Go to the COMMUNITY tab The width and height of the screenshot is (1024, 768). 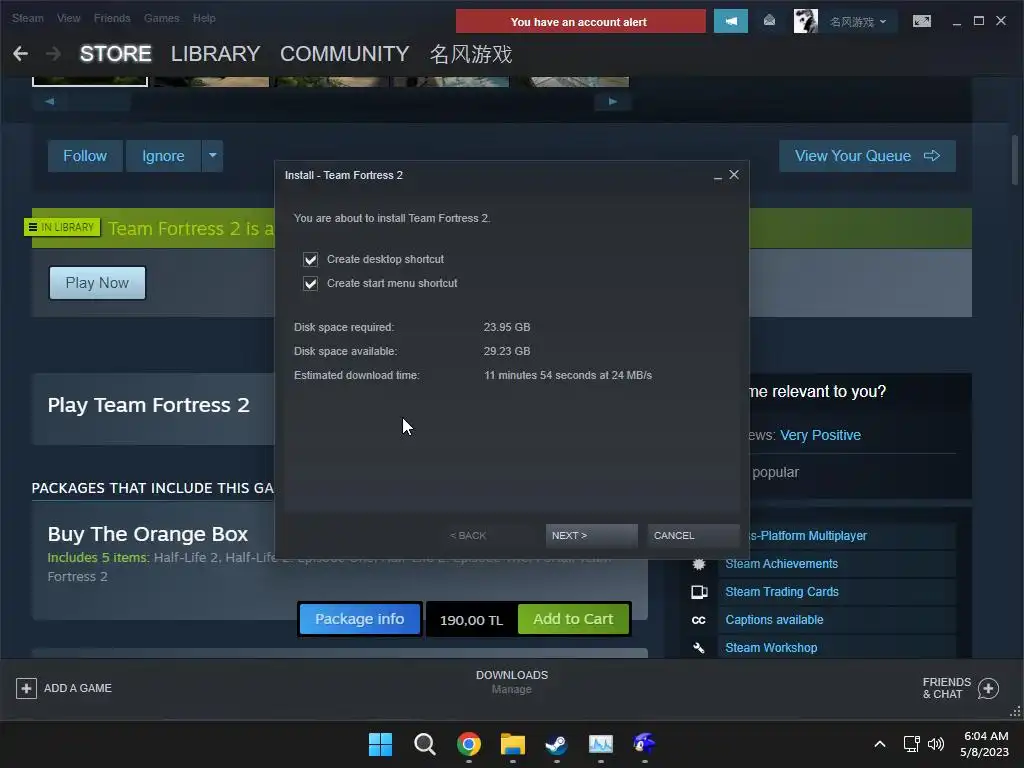[x=345, y=54]
